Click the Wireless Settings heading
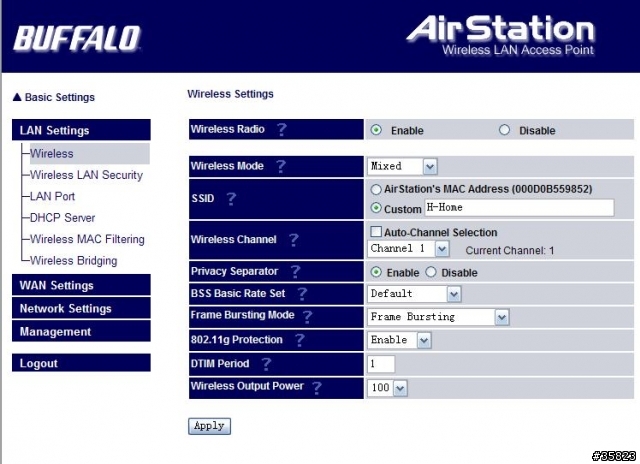Image resolution: width=640 pixels, height=464 pixels. pyautogui.click(x=230, y=94)
